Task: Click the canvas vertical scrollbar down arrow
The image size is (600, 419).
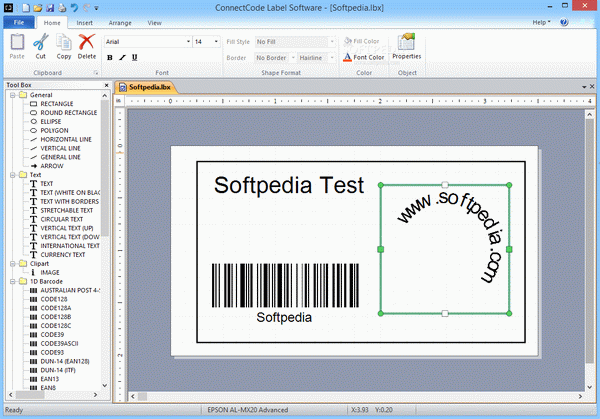Action: point(590,386)
